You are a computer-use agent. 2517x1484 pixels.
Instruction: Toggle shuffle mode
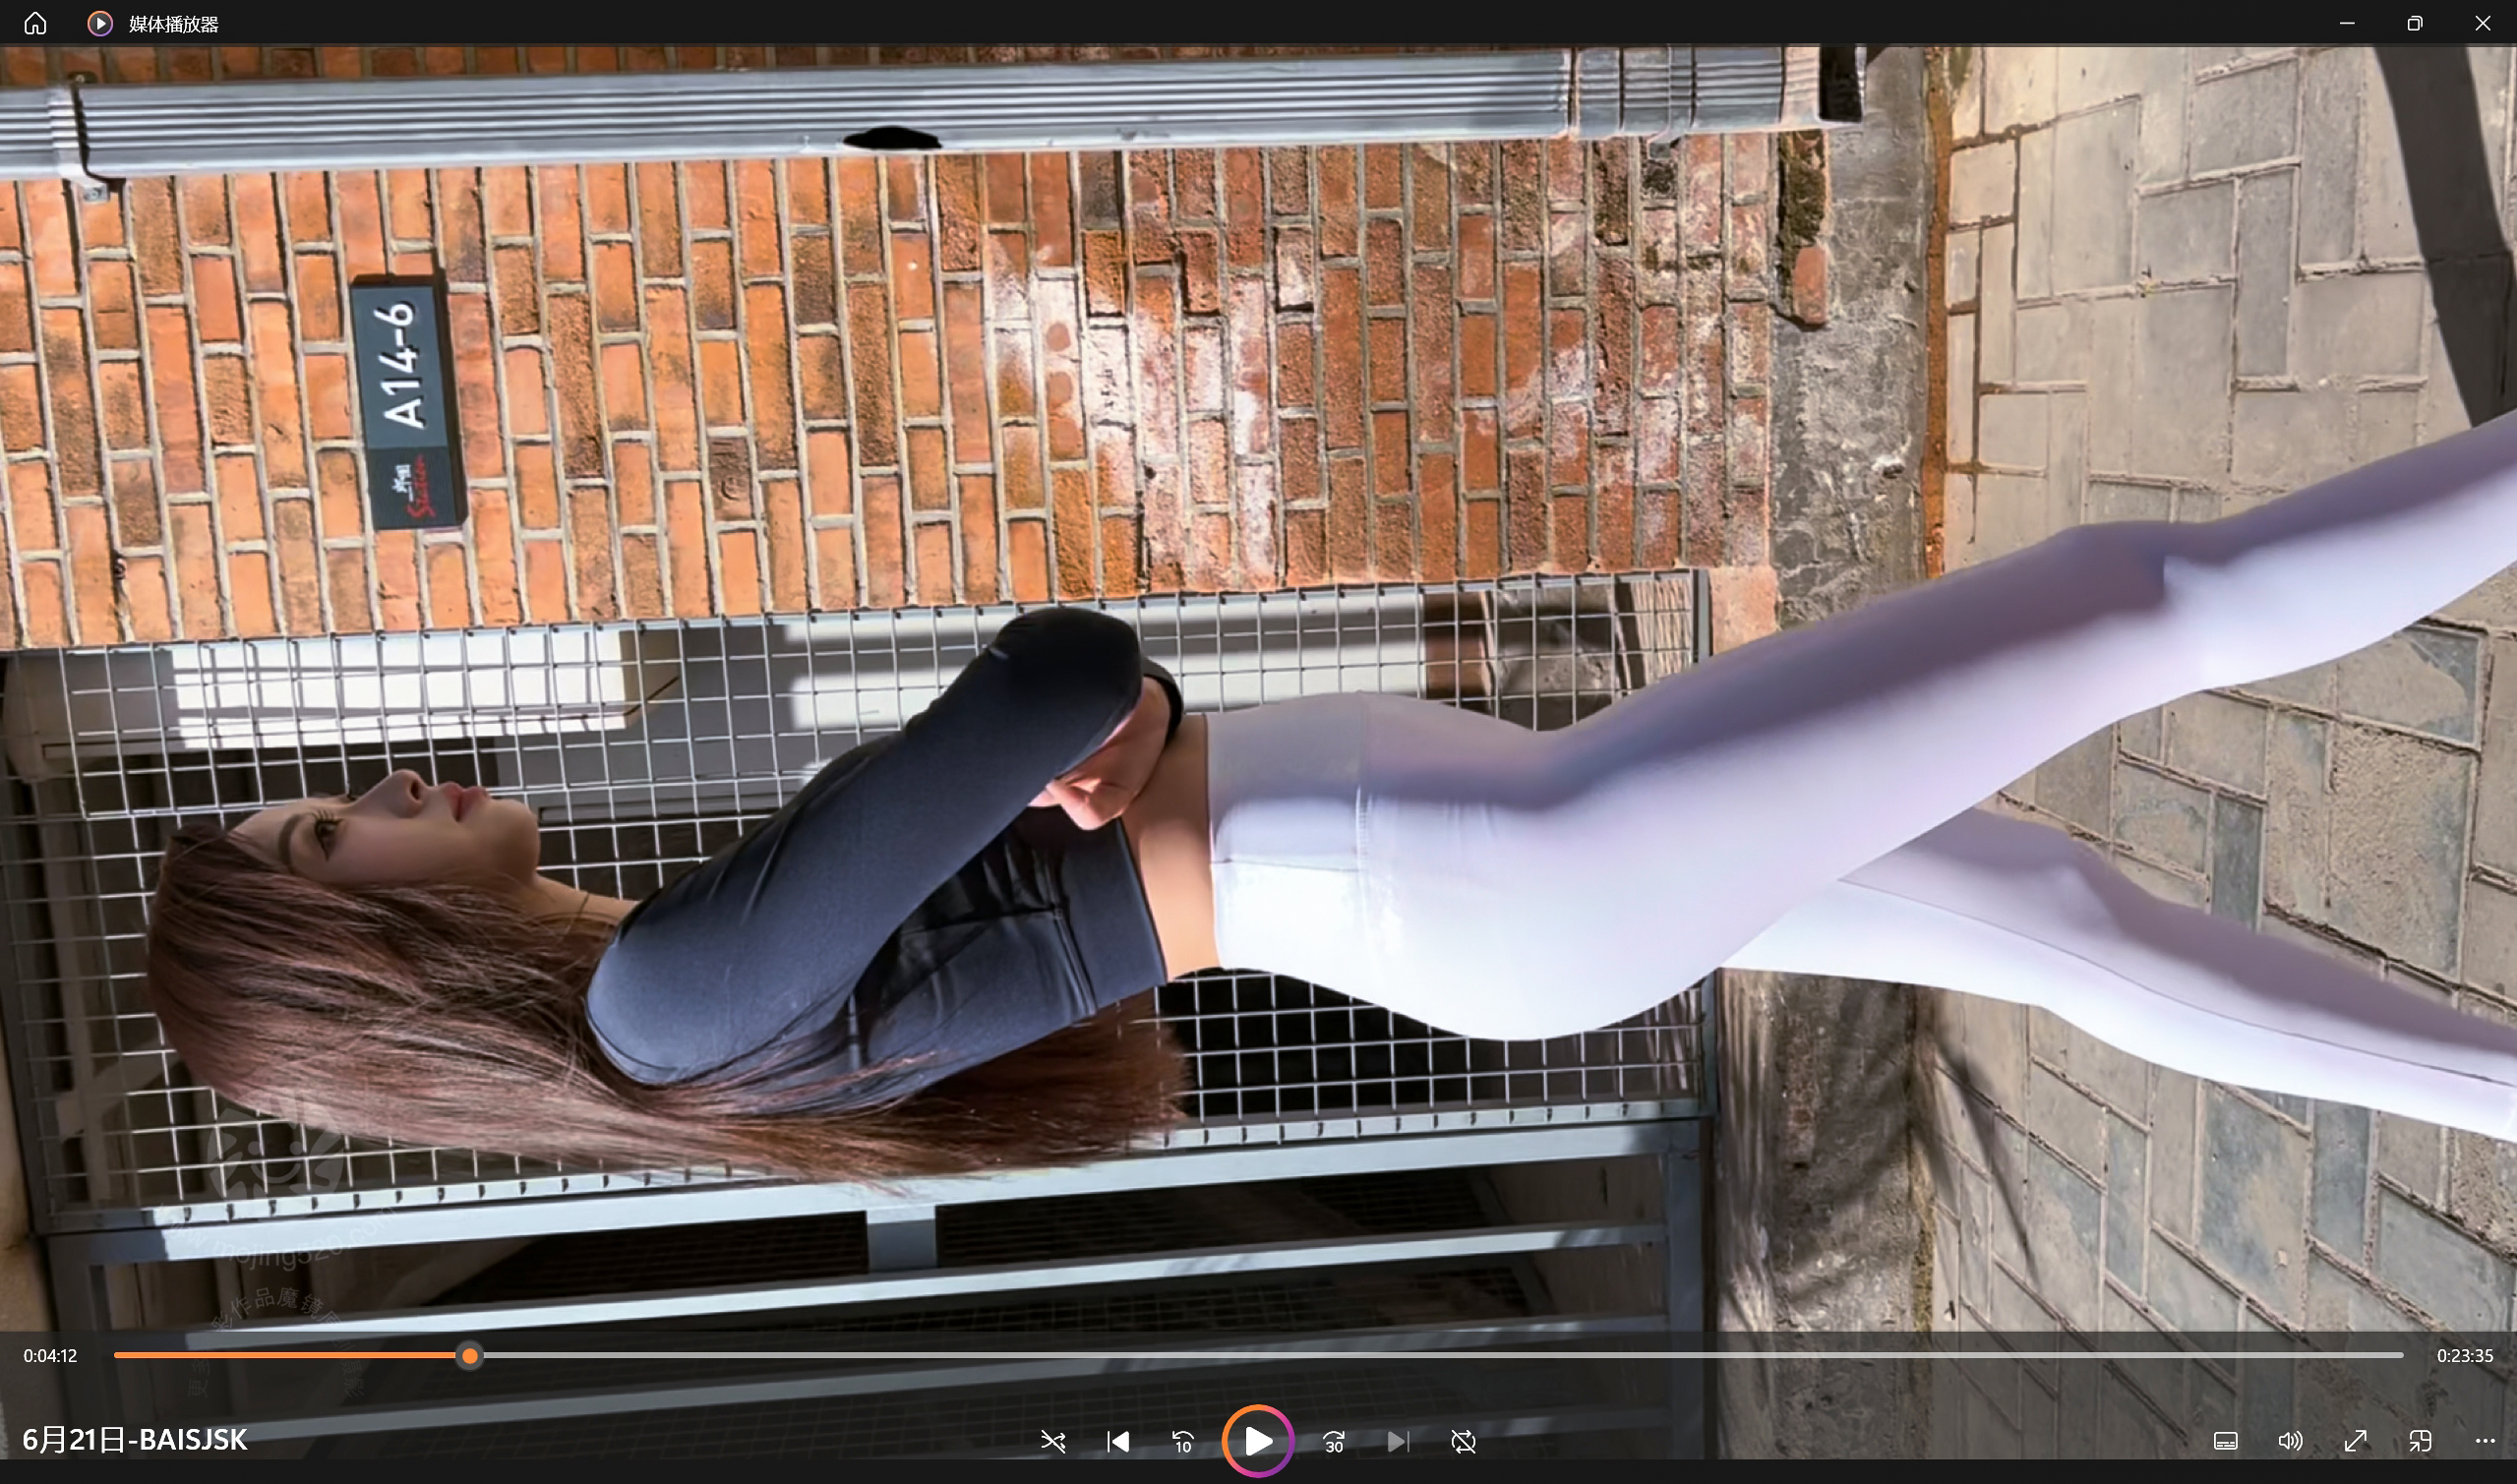(1052, 1441)
